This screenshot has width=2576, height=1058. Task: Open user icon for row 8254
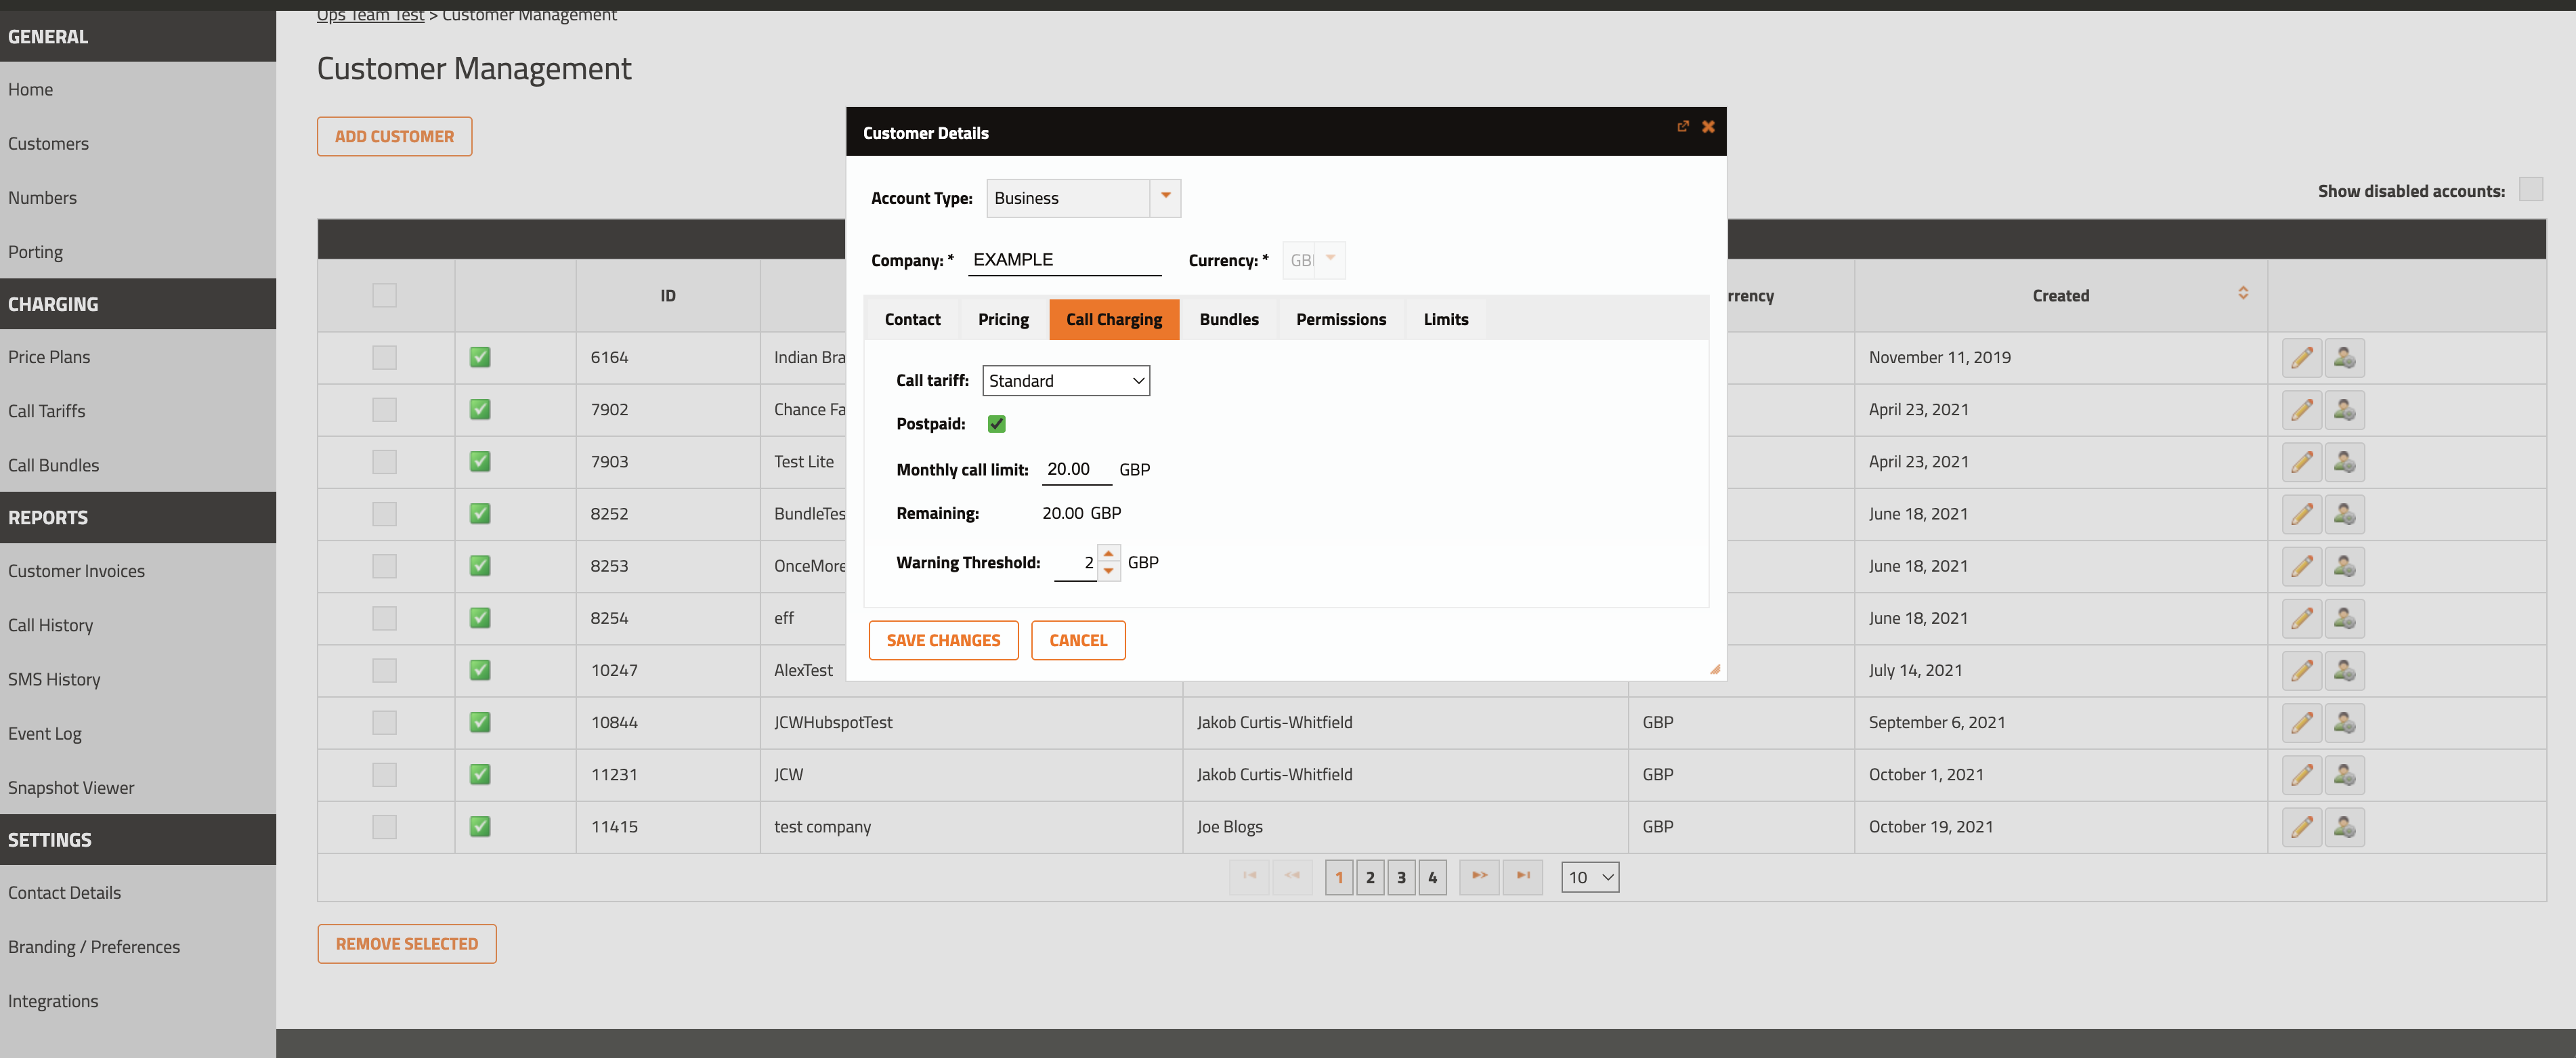(x=2344, y=618)
